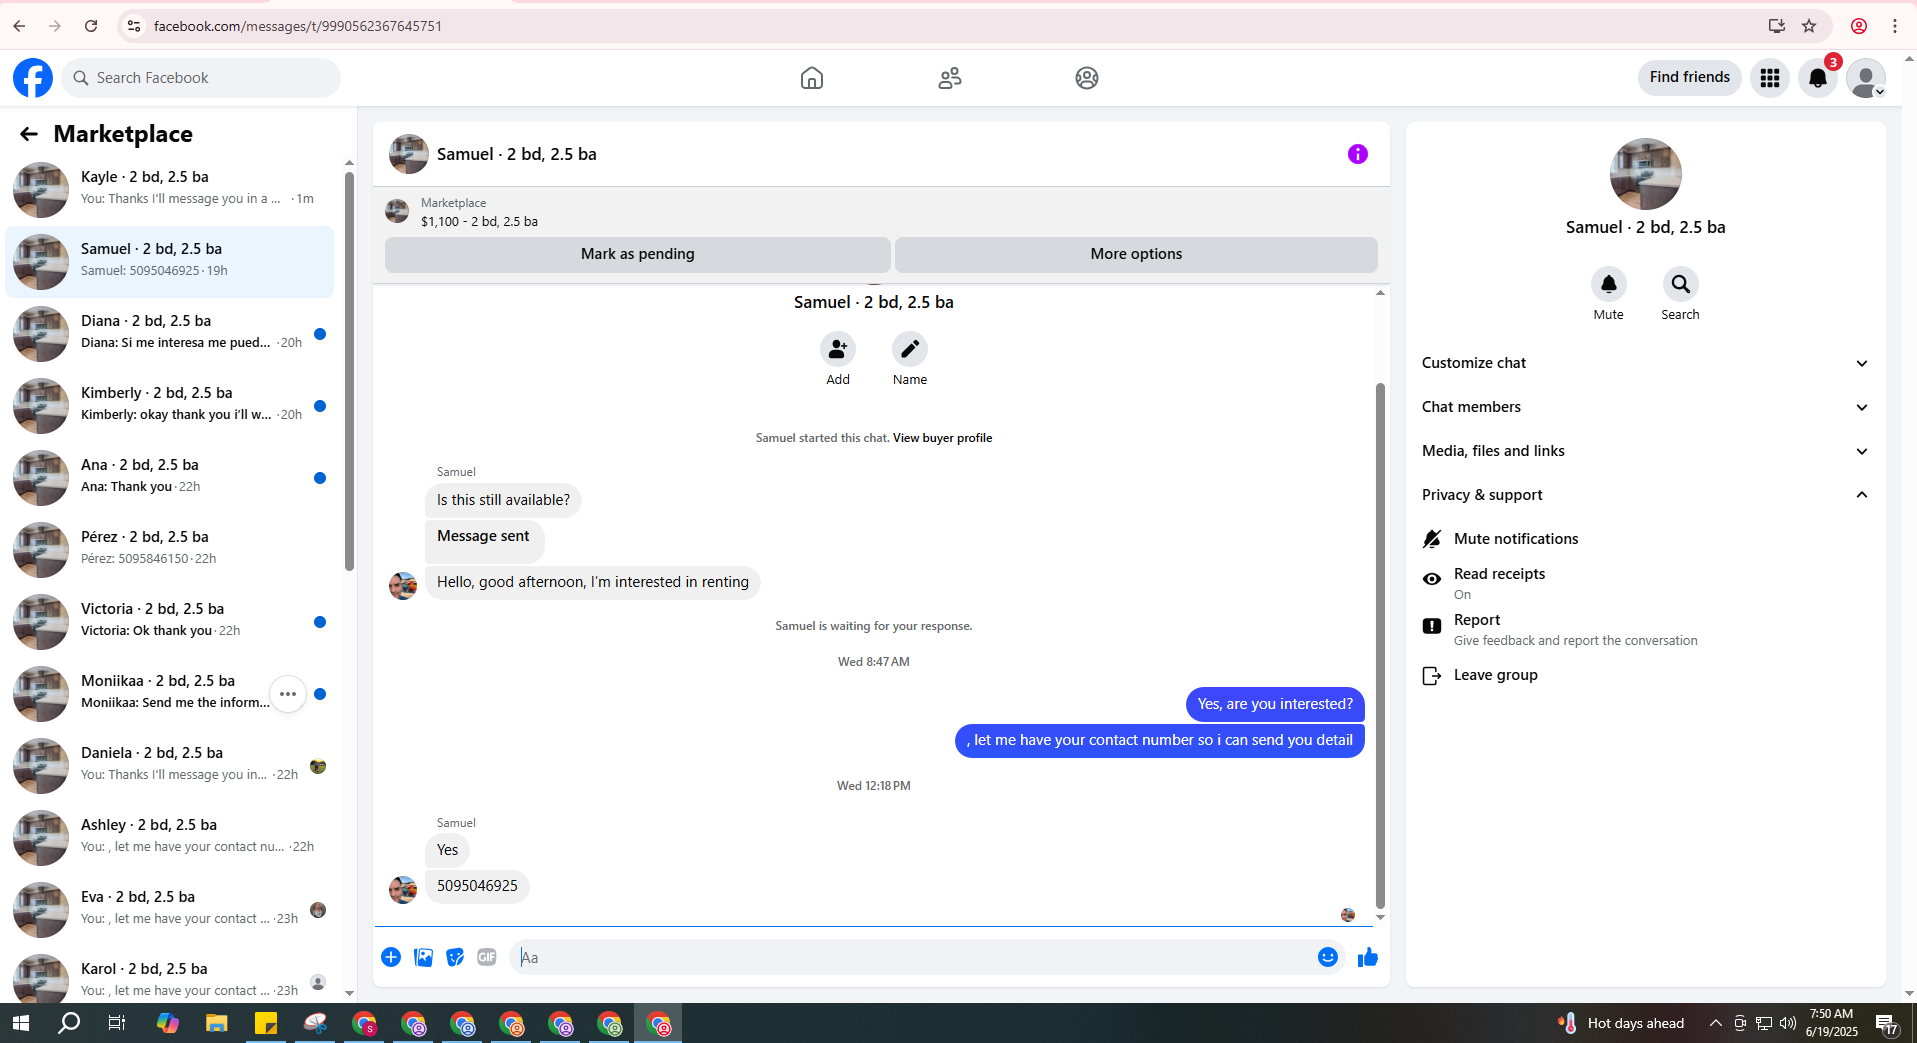The width and height of the screenshot is (1917, 1043).
Task: Open Windows Task View
Action: coord(117,1023)
